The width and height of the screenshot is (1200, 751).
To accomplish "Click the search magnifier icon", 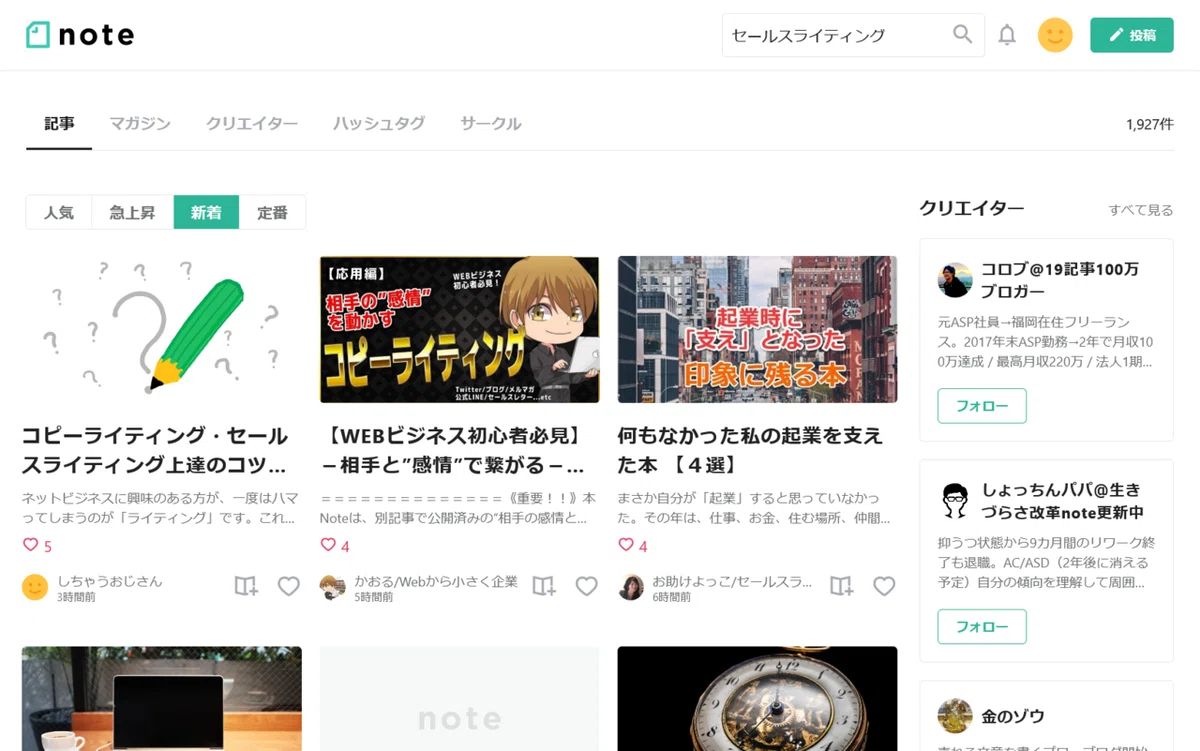I will click(x=962, y=35).
